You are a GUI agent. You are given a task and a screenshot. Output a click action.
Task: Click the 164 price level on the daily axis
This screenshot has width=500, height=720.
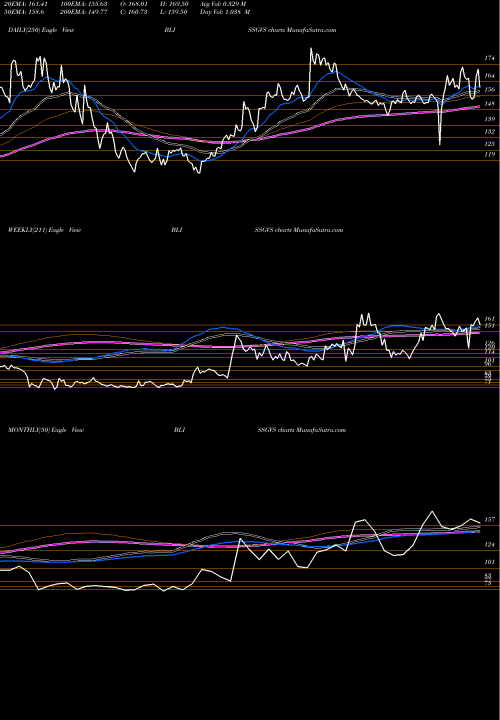coord(489,75)
